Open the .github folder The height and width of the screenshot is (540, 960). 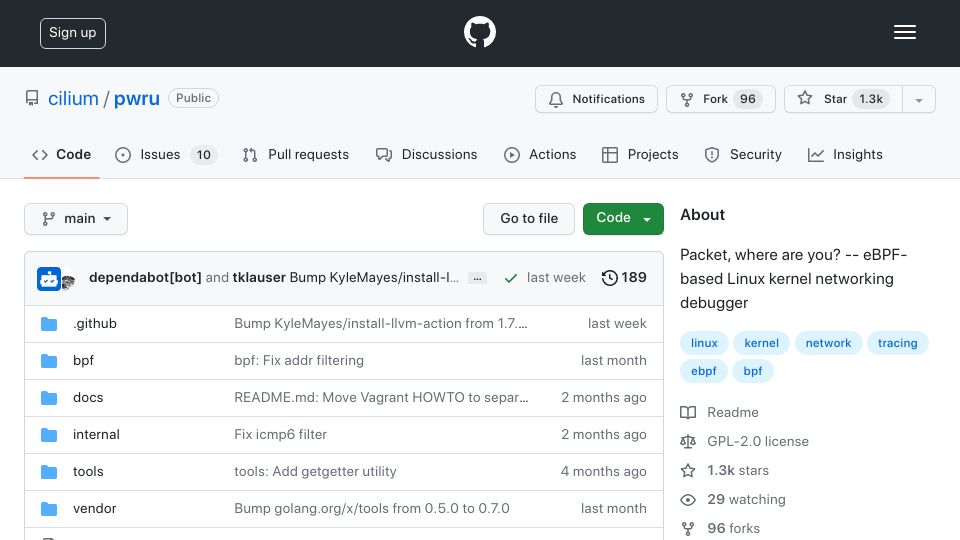point(95,323)
